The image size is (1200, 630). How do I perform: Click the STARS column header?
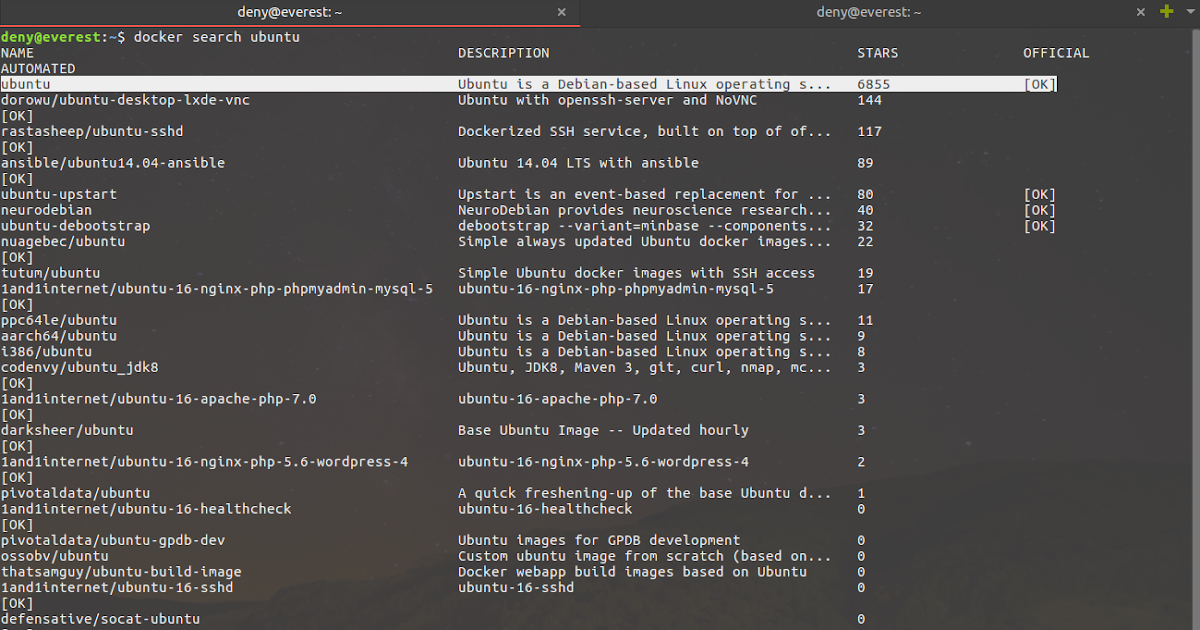pos(877,53)
